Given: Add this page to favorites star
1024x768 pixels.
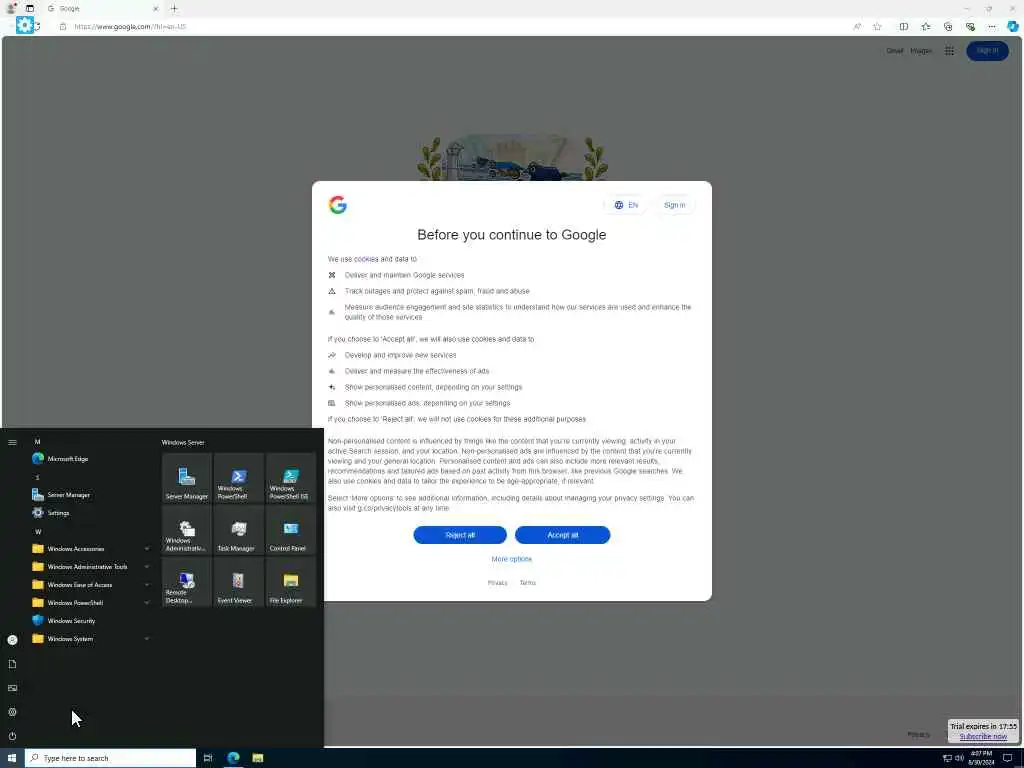Looking at the screenshot, I should tap(877, 27).
